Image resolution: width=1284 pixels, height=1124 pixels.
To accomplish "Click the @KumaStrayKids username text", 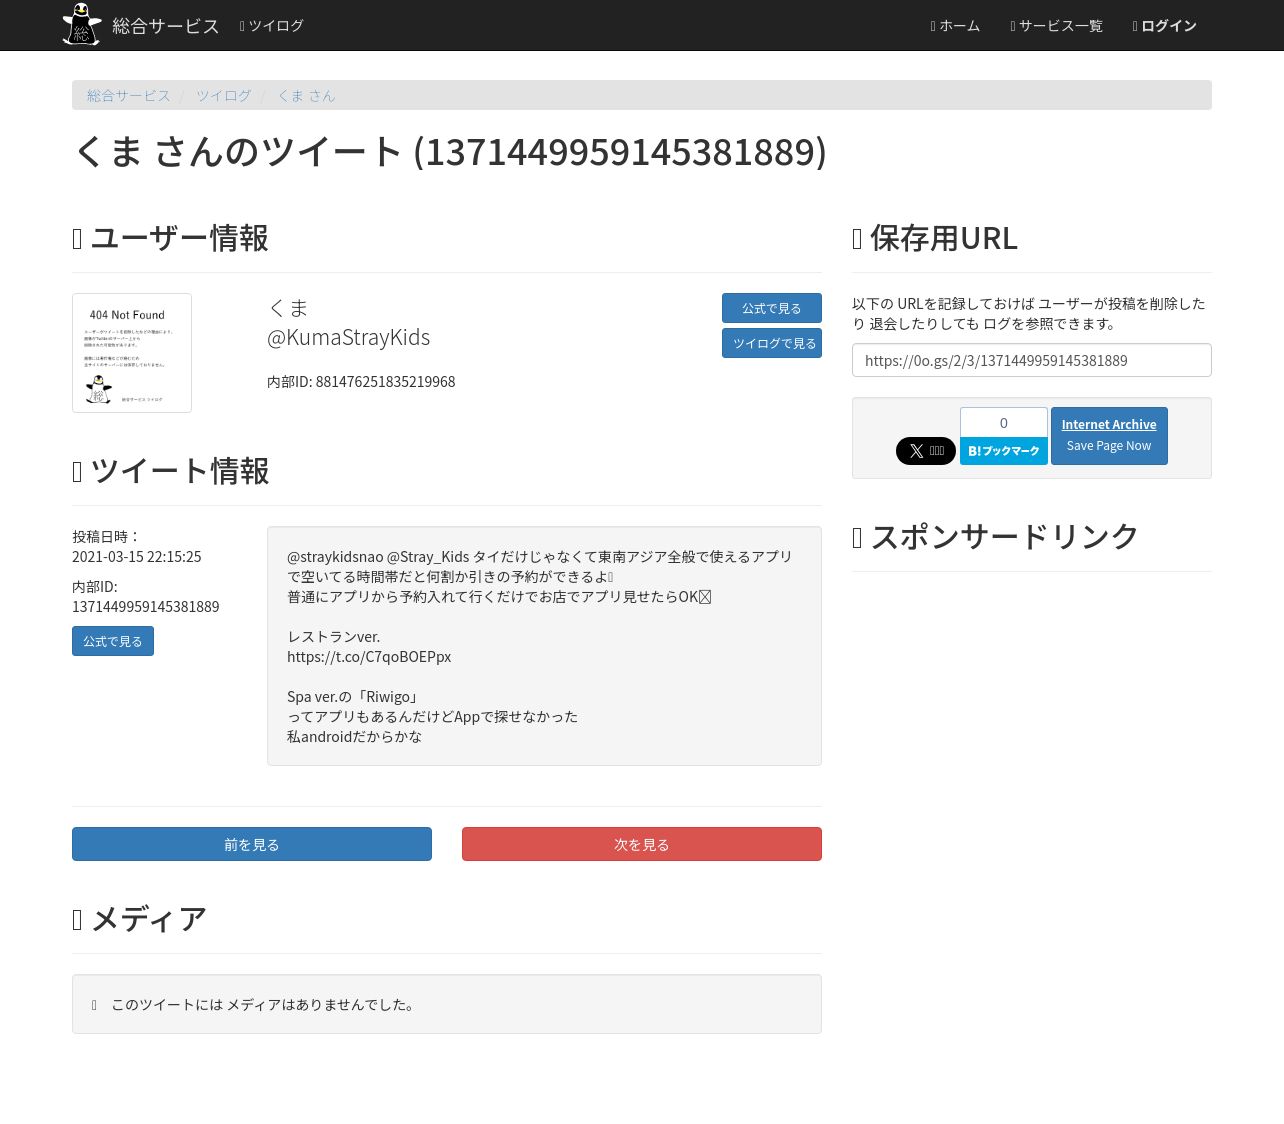I will pos(349,337).
